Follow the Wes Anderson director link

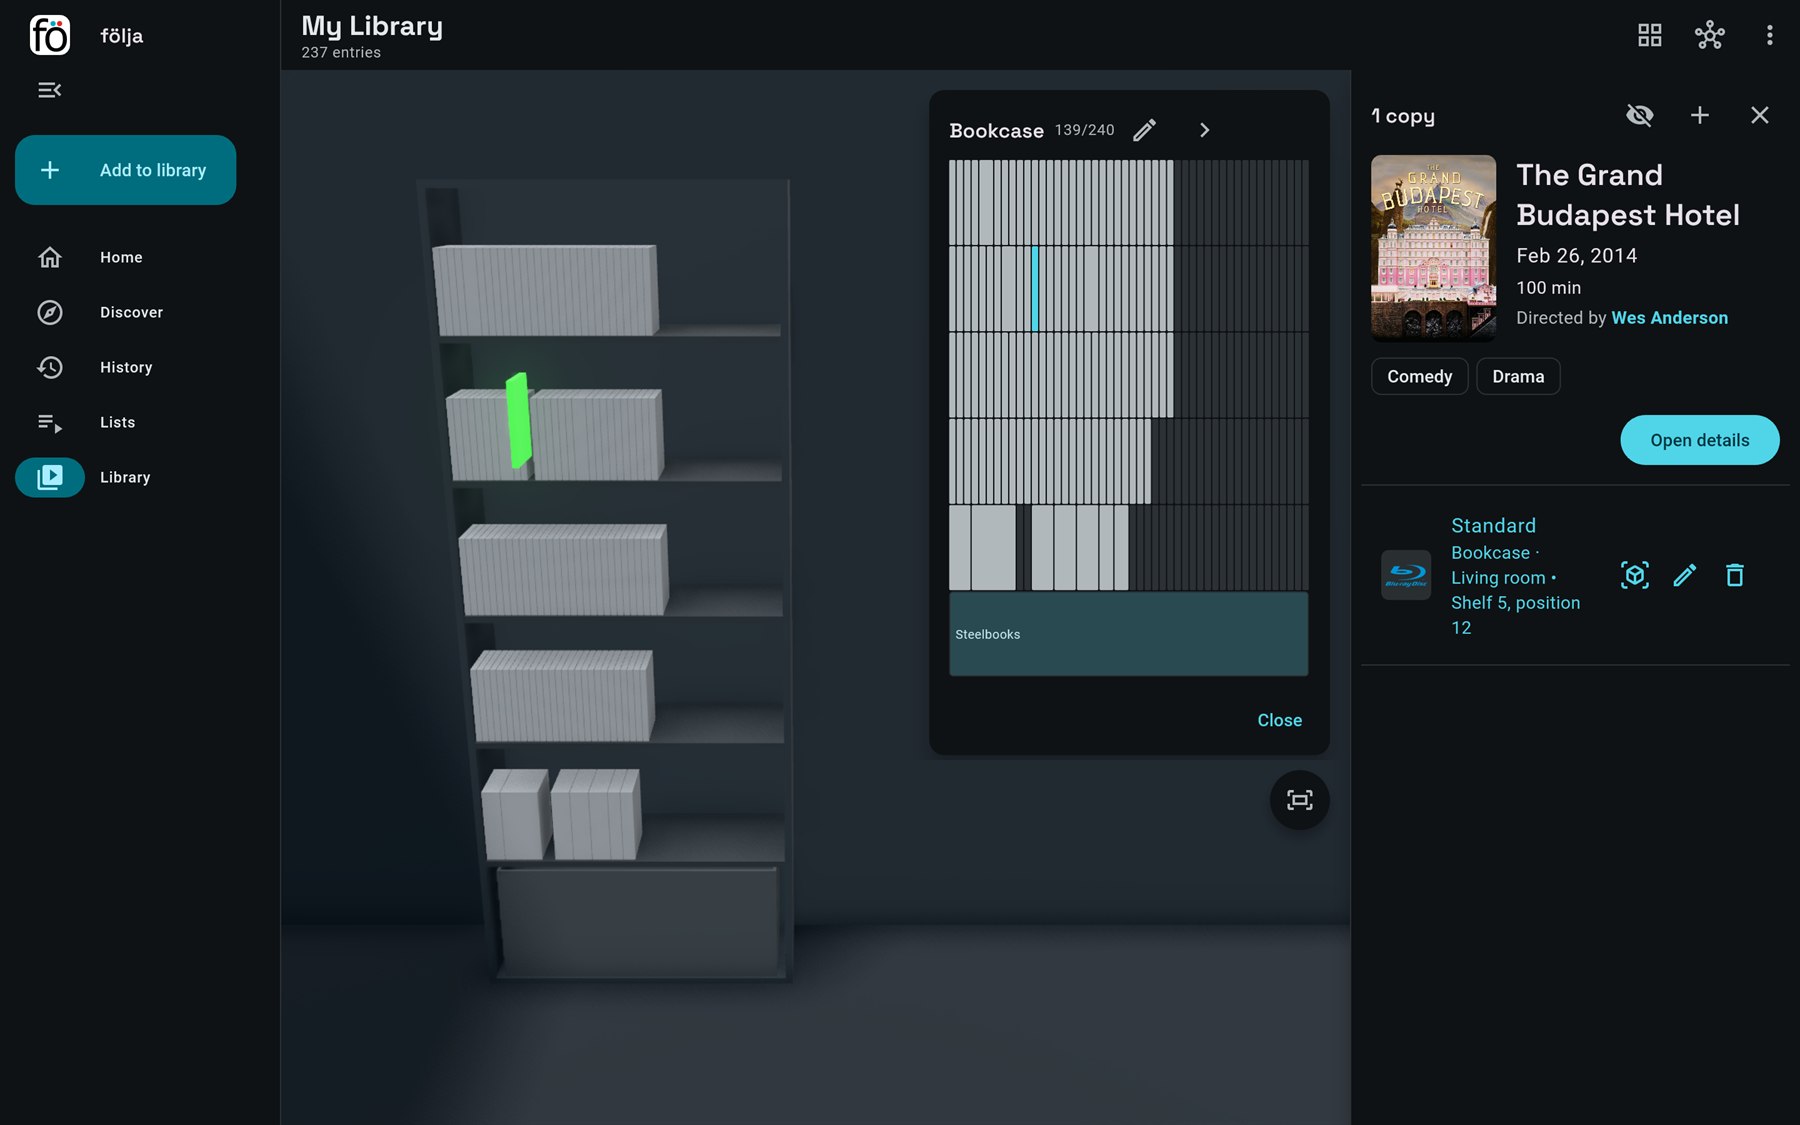[x=1670, y=318]
